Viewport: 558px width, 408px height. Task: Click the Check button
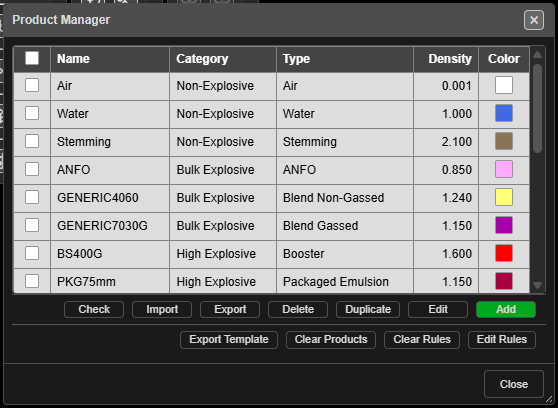click(94, 309)
